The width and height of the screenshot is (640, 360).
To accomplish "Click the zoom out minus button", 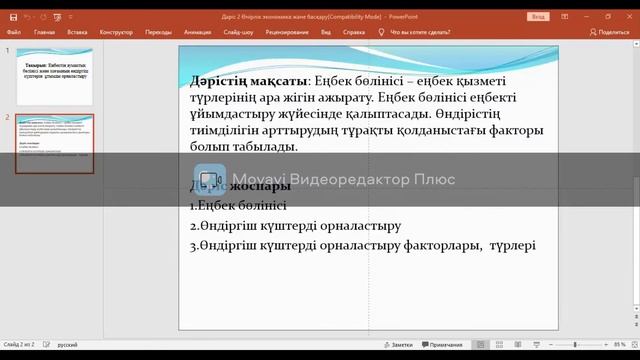I will [551, 345].
